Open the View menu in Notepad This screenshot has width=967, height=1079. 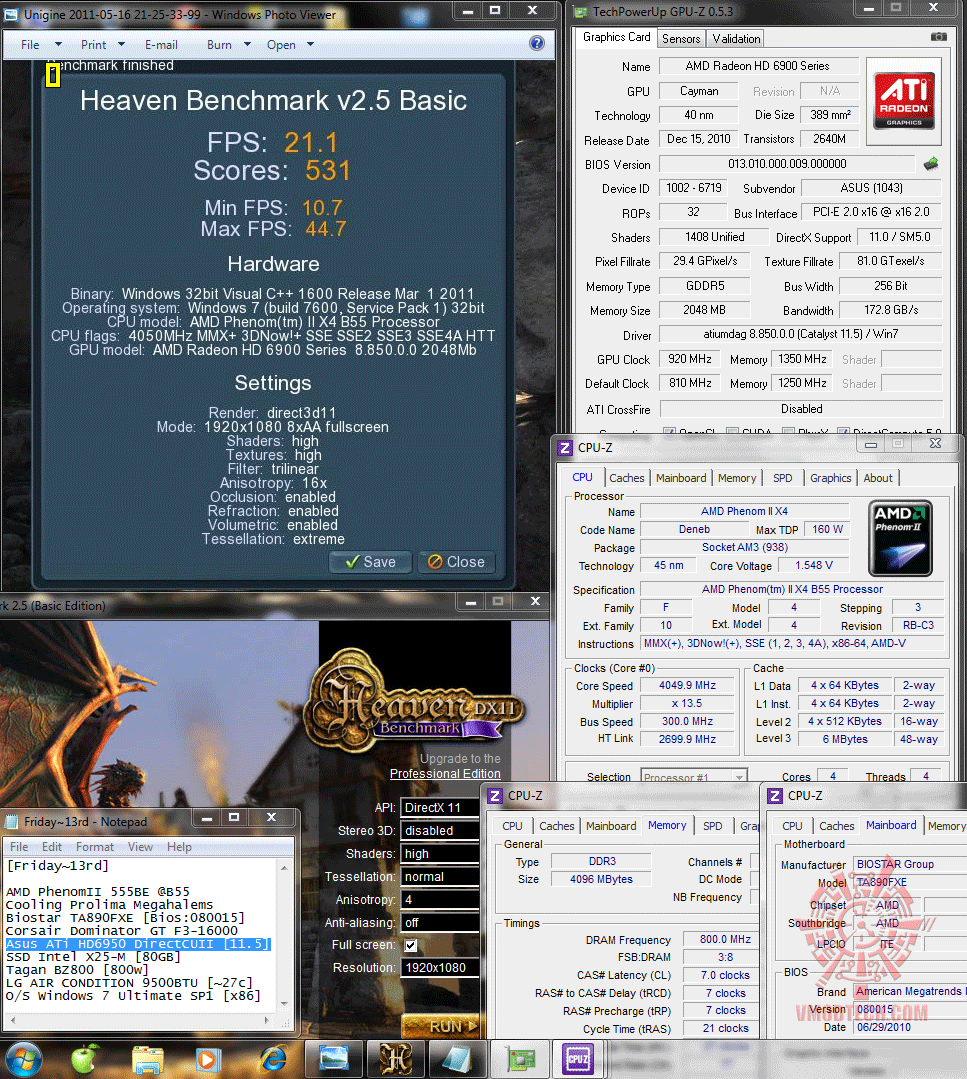click(x=140, y=846)
